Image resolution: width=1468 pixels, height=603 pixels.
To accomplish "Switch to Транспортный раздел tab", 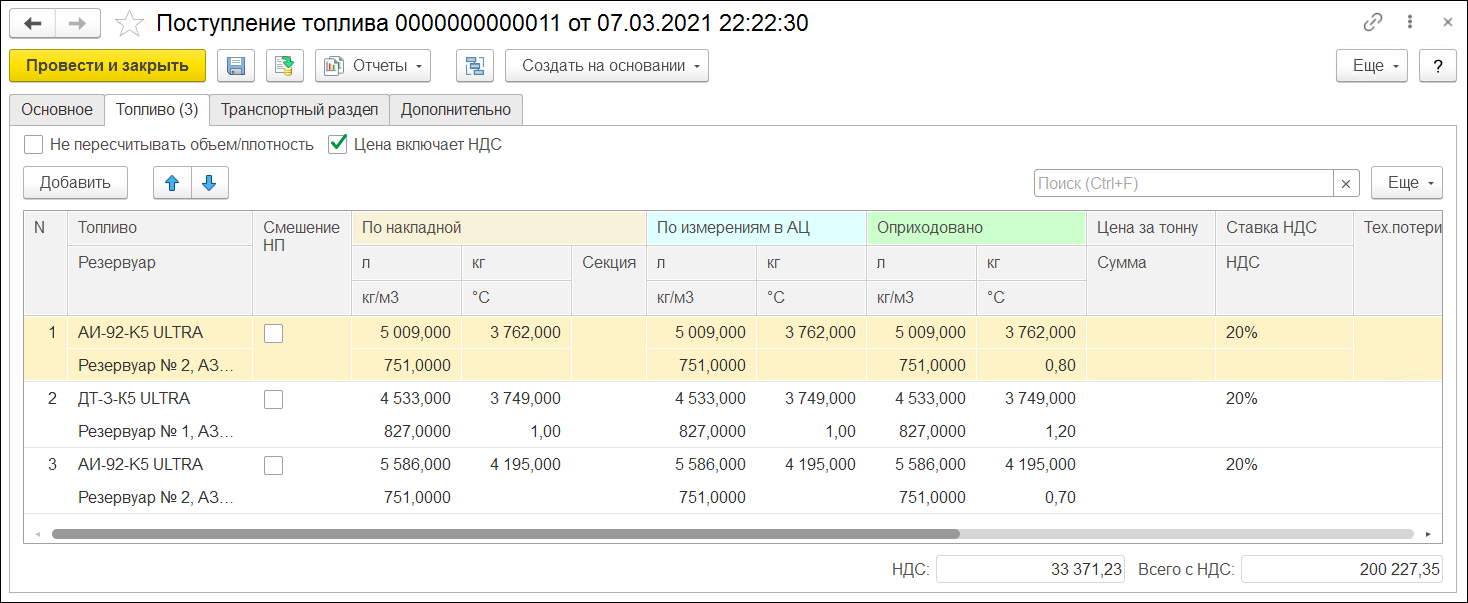I will (299, 110).
